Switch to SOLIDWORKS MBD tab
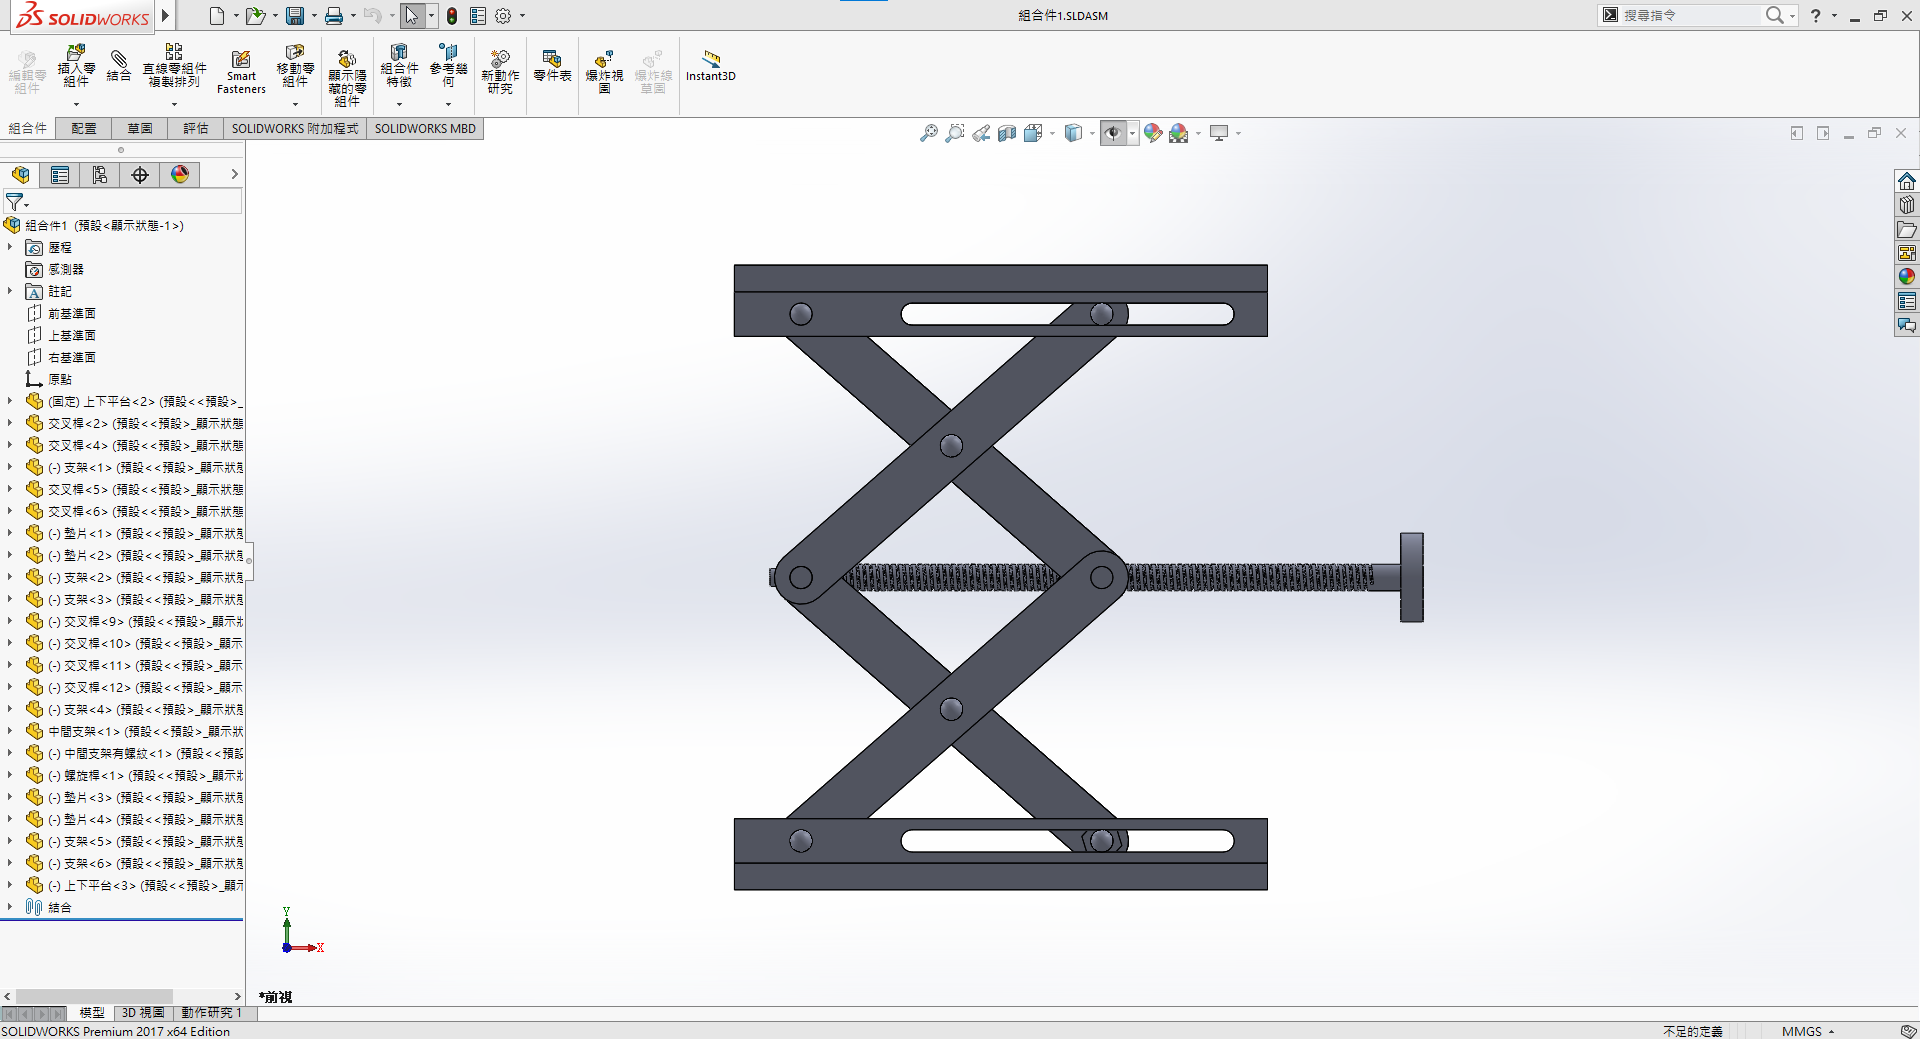 point(425,128)
